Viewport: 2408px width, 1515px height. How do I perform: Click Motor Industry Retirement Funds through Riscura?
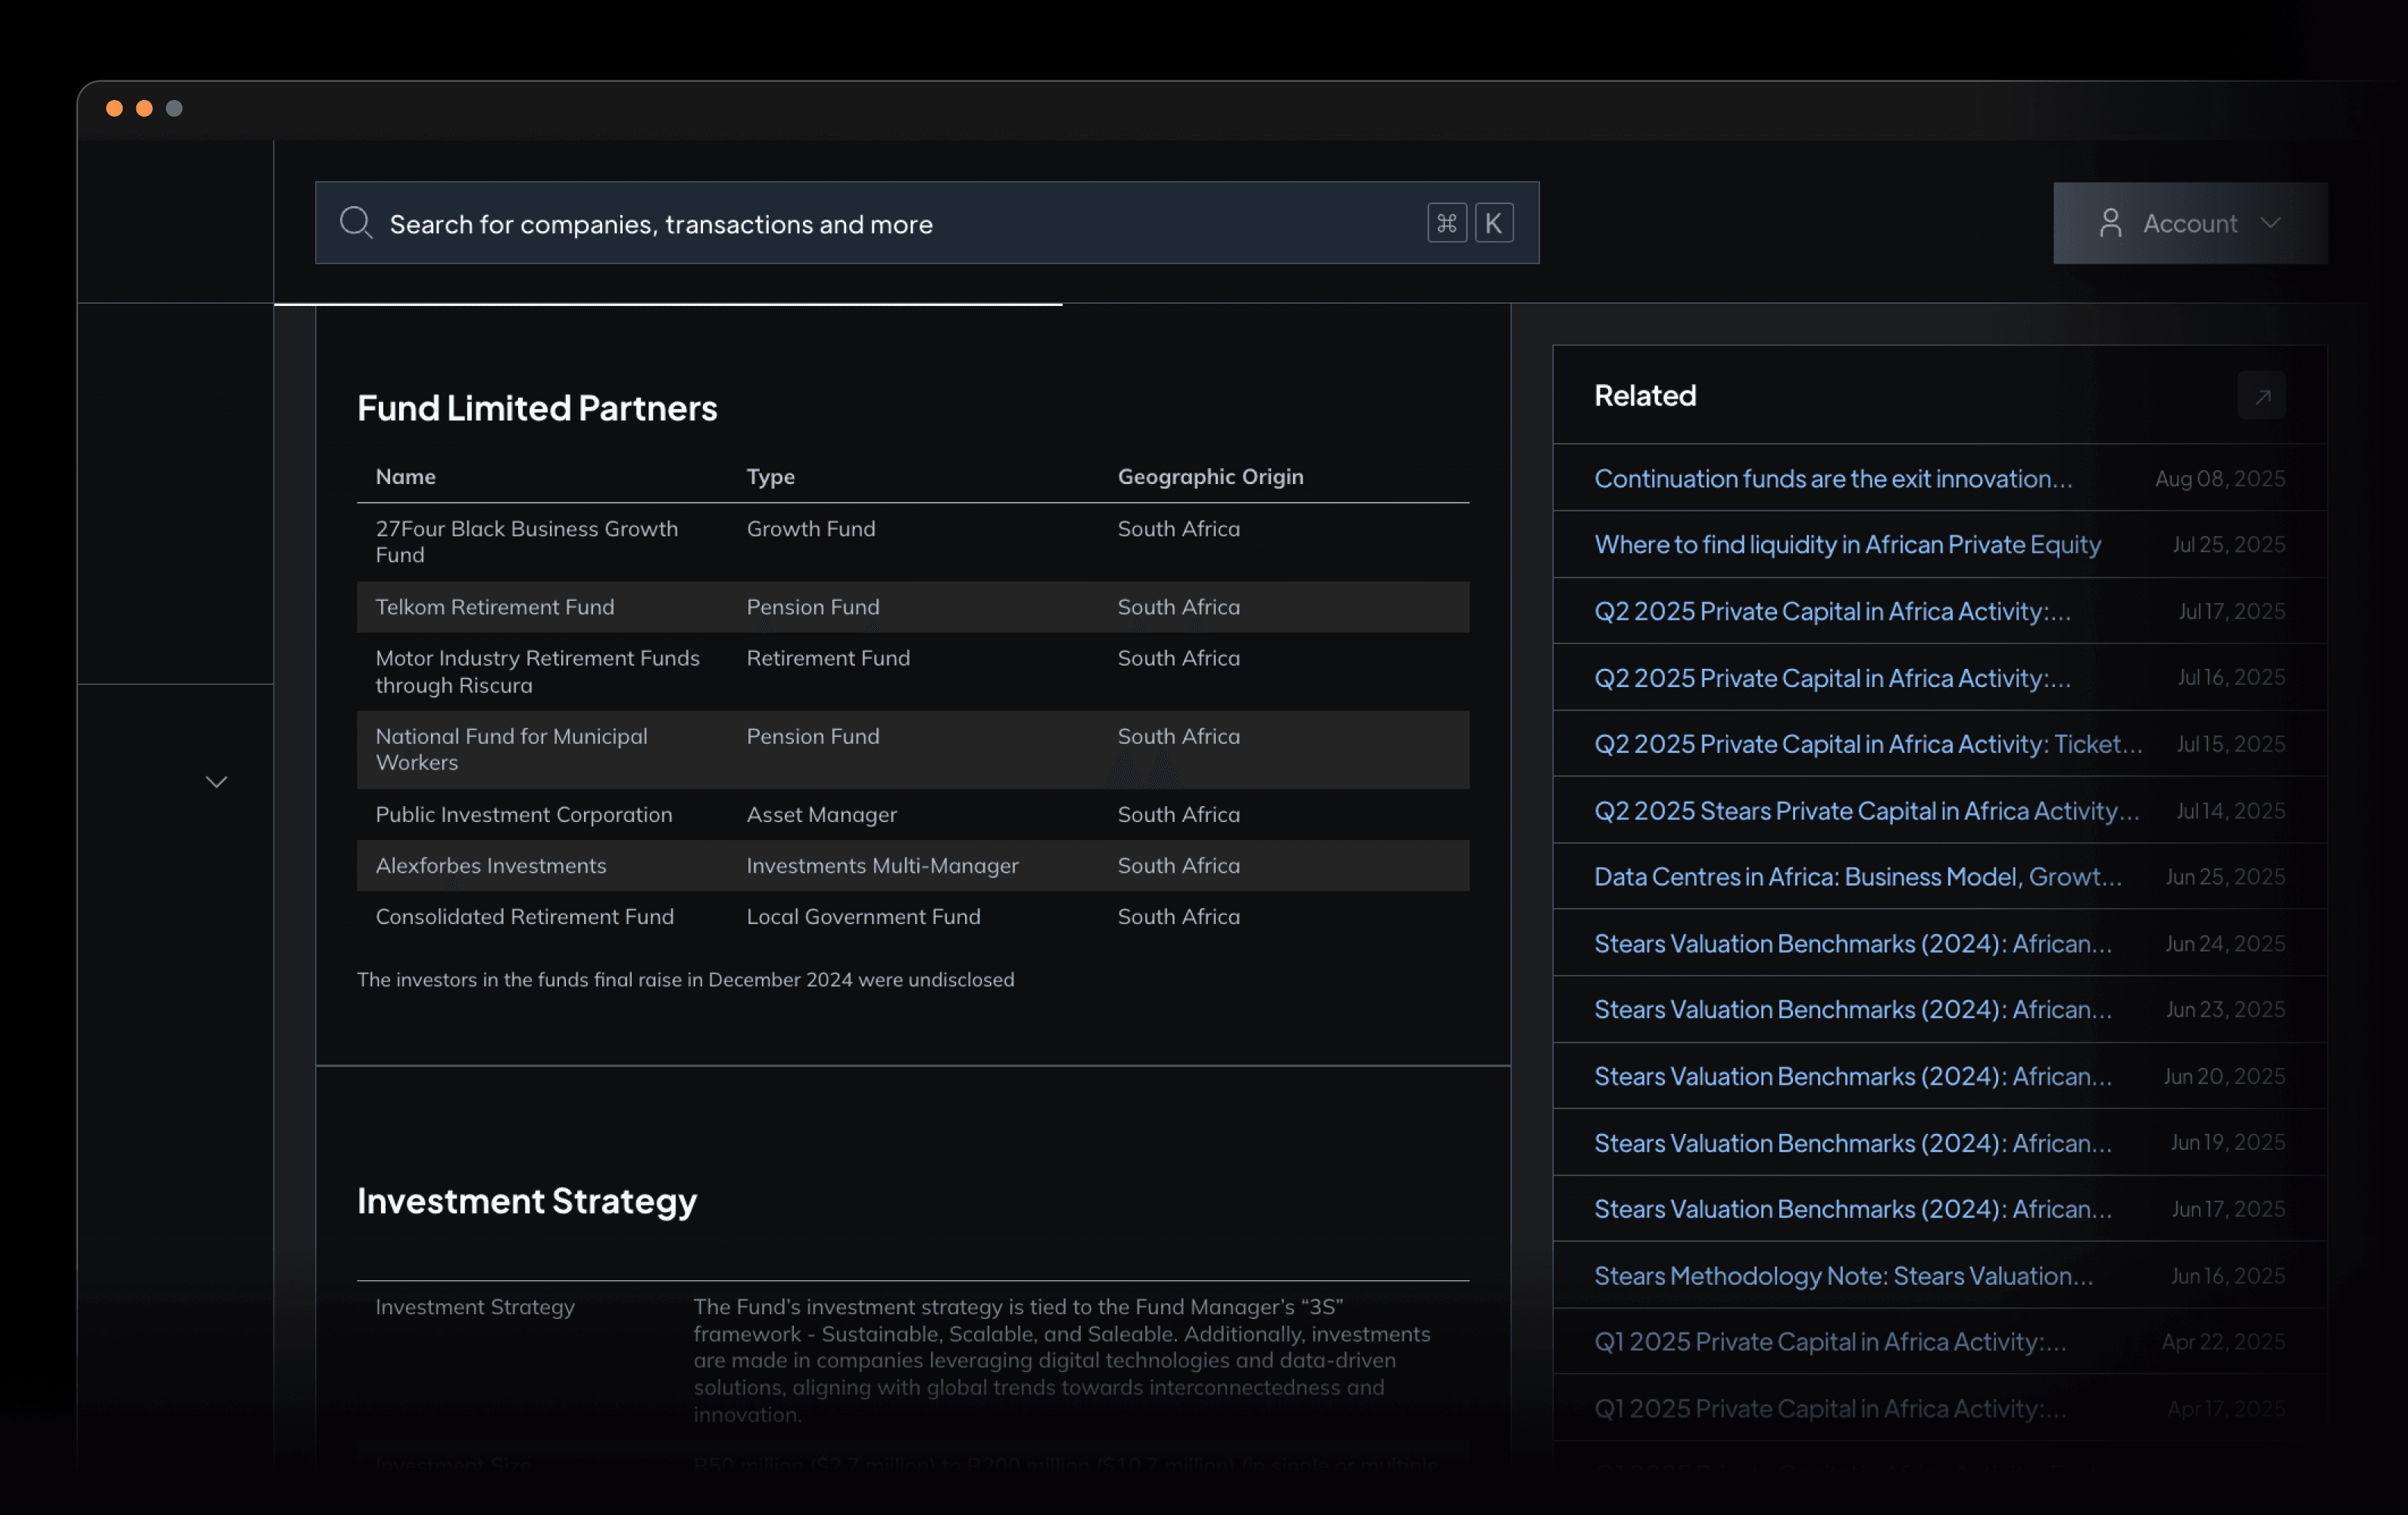pos(537,671)
